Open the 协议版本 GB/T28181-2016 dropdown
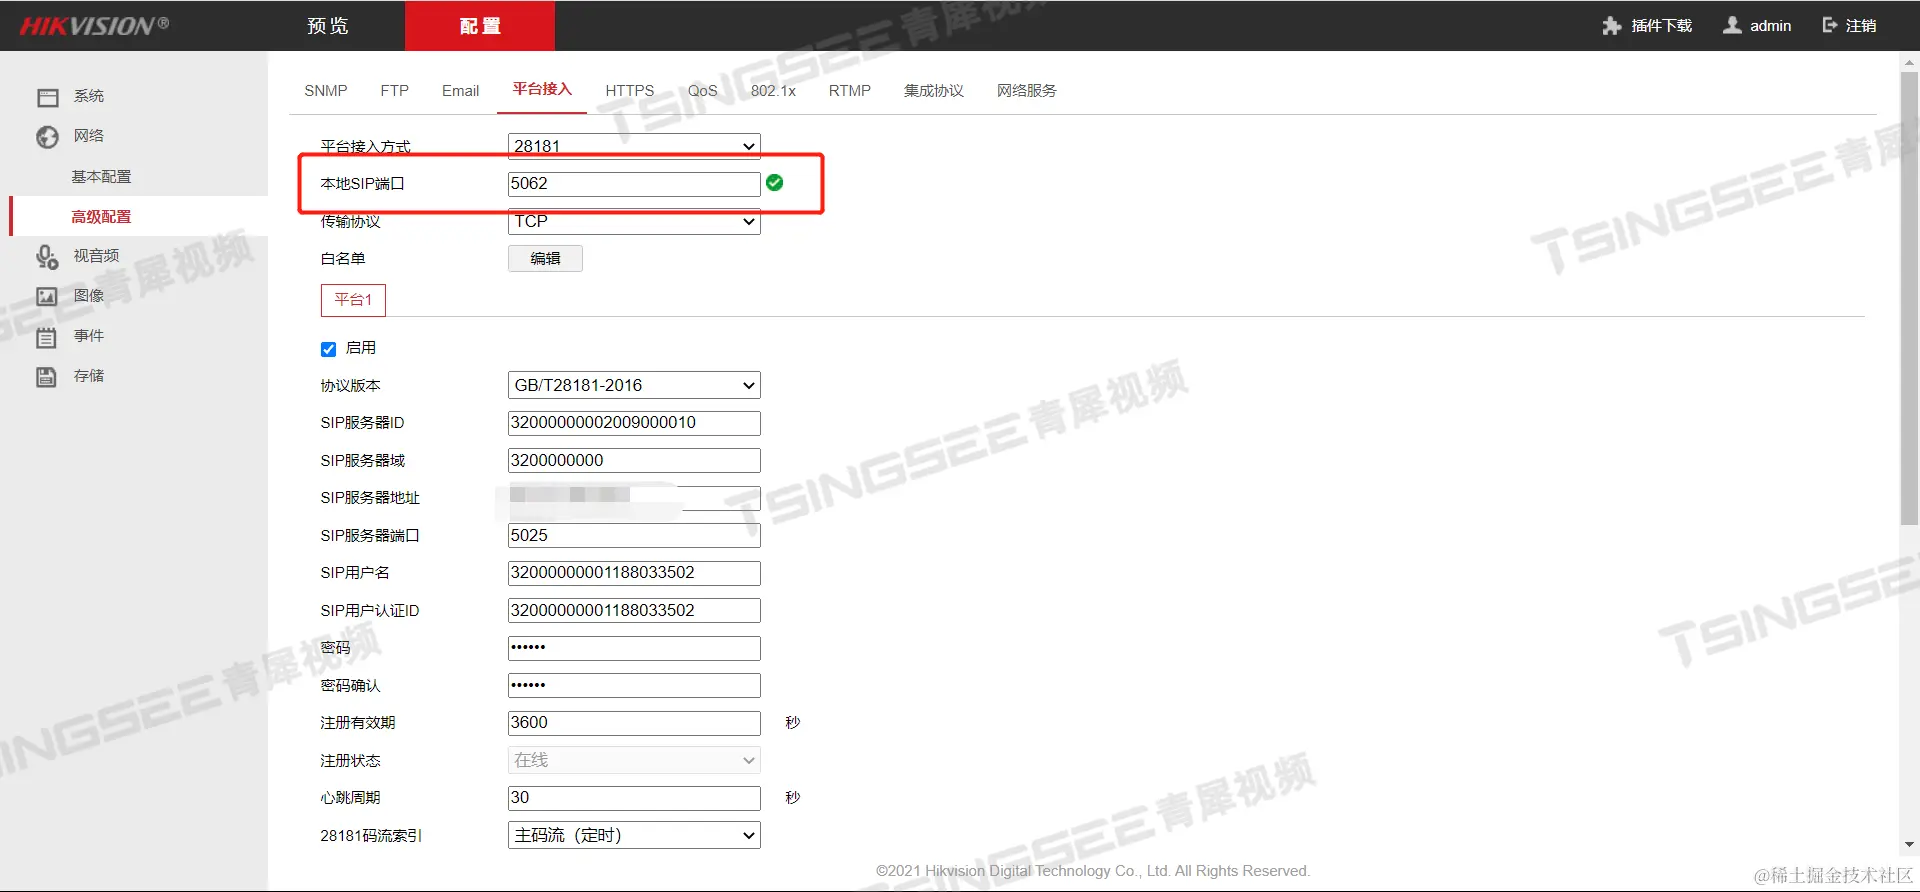Viewport: 1920px width, 892px height. (x=634, y=385)
